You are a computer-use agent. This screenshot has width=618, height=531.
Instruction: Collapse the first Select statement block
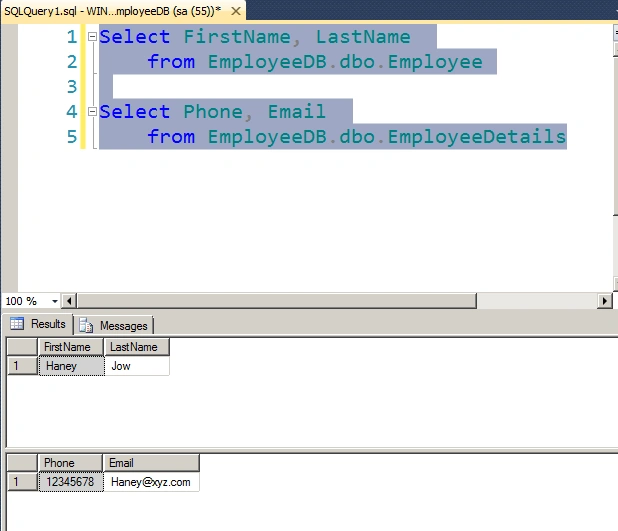coord(92,37)
